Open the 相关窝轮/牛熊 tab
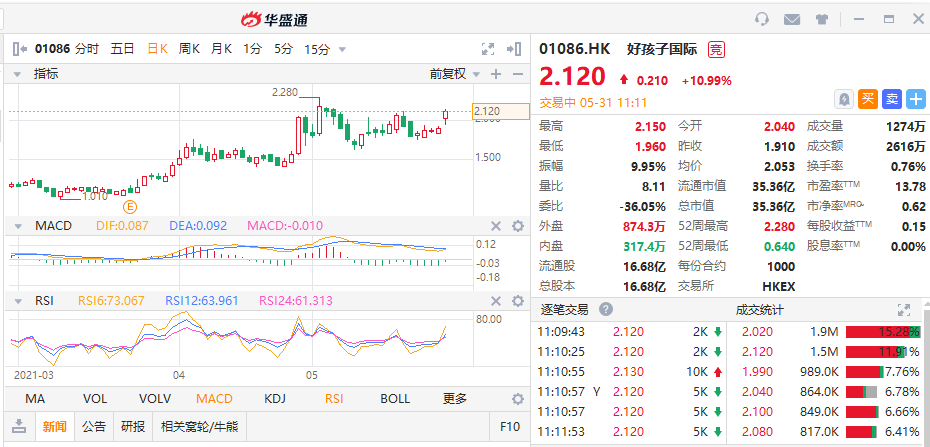 [x=199, y=426]
